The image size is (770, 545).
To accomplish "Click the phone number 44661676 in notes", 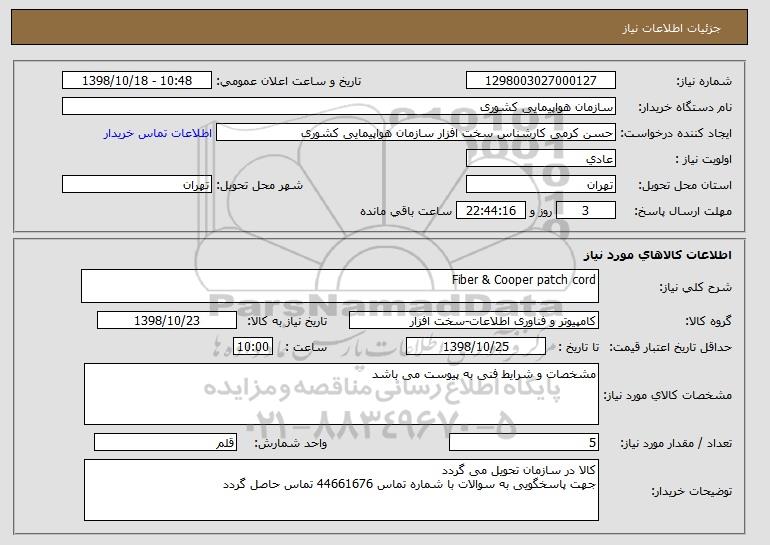I will (345, 484).
